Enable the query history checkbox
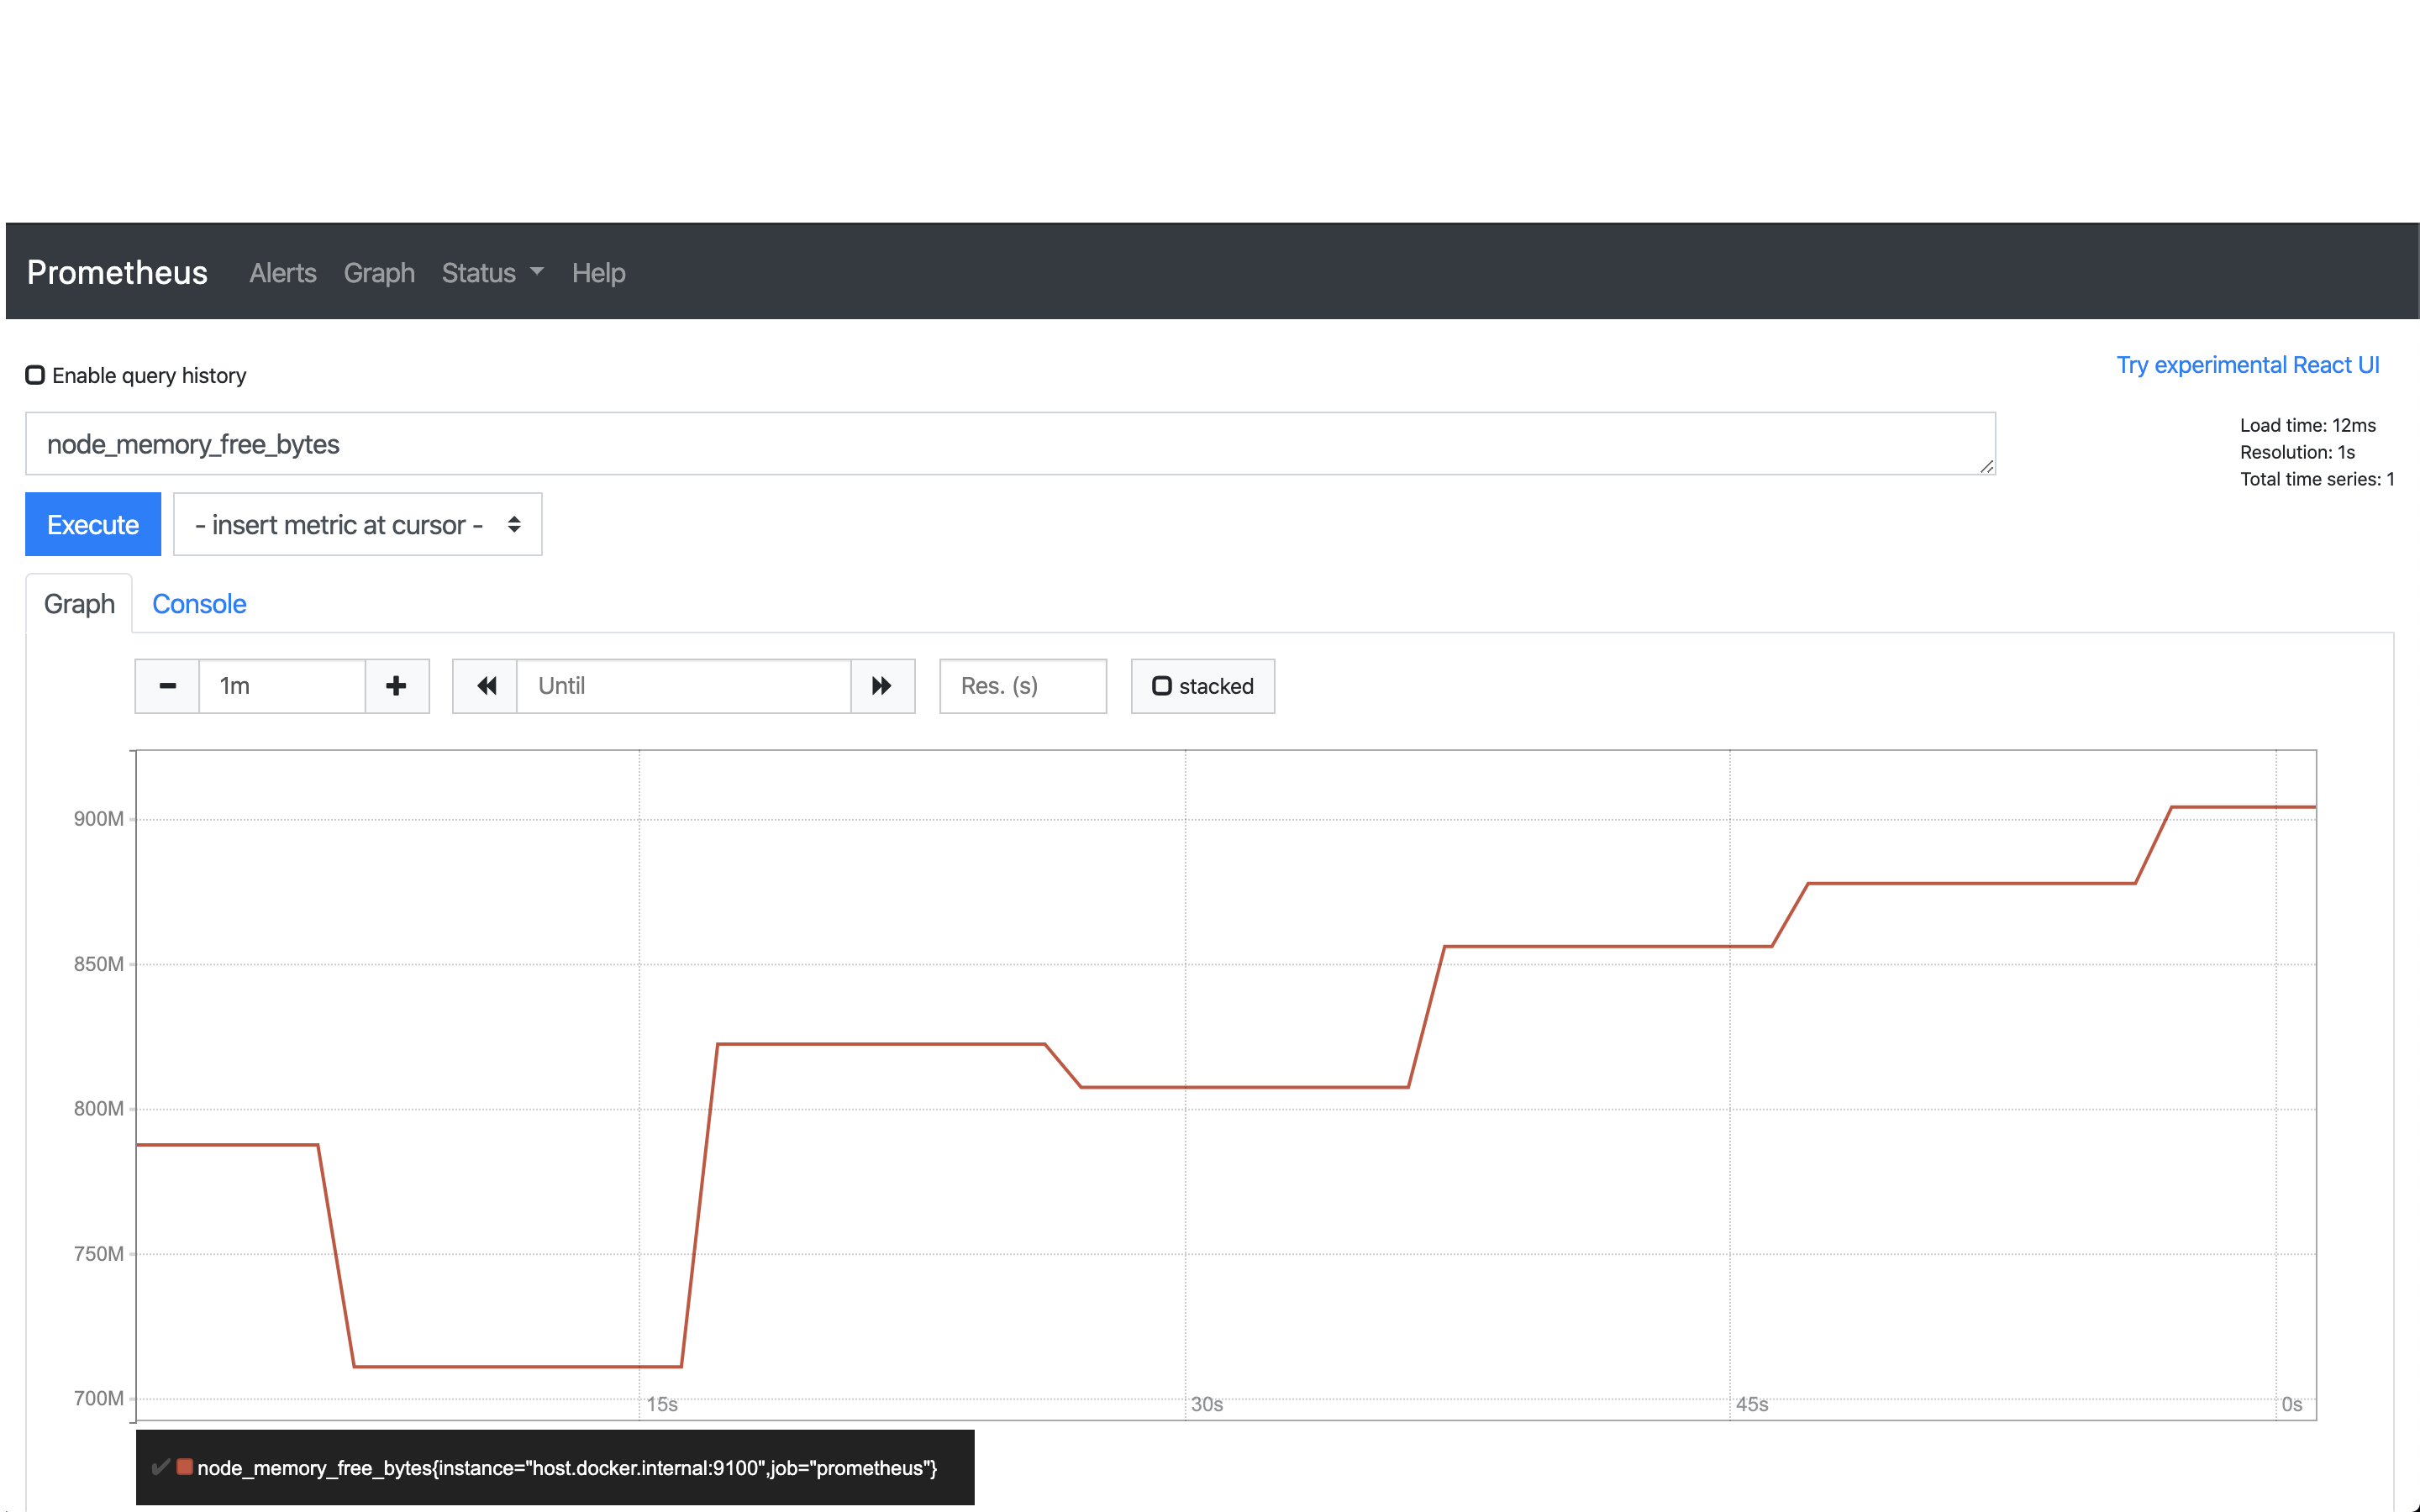This screenshot has width=2420, height=1512. [36, 375]
